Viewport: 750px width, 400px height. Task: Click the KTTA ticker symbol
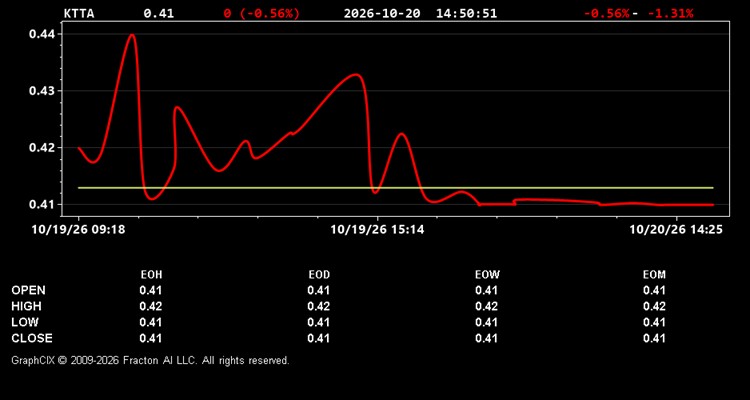click(x=79, y=13)
